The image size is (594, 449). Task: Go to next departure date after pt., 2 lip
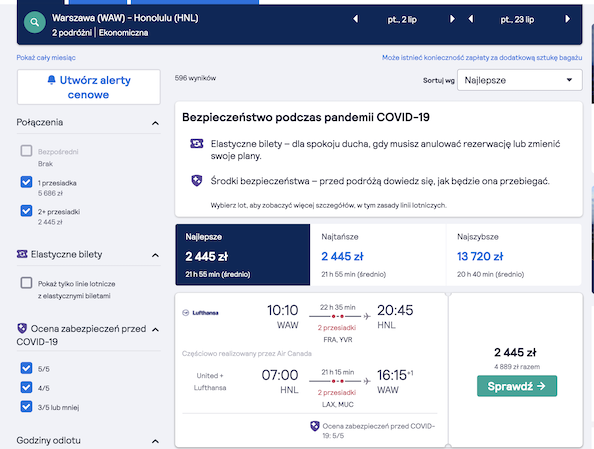click(452, 19)
